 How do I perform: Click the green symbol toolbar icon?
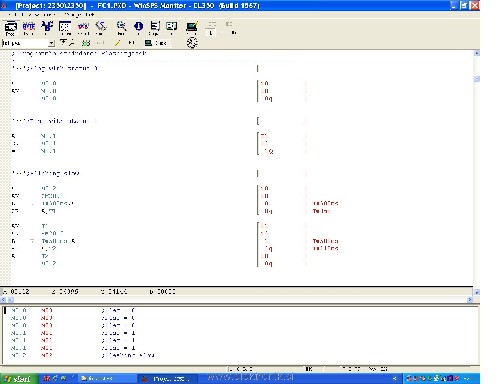tap(86, 43)
